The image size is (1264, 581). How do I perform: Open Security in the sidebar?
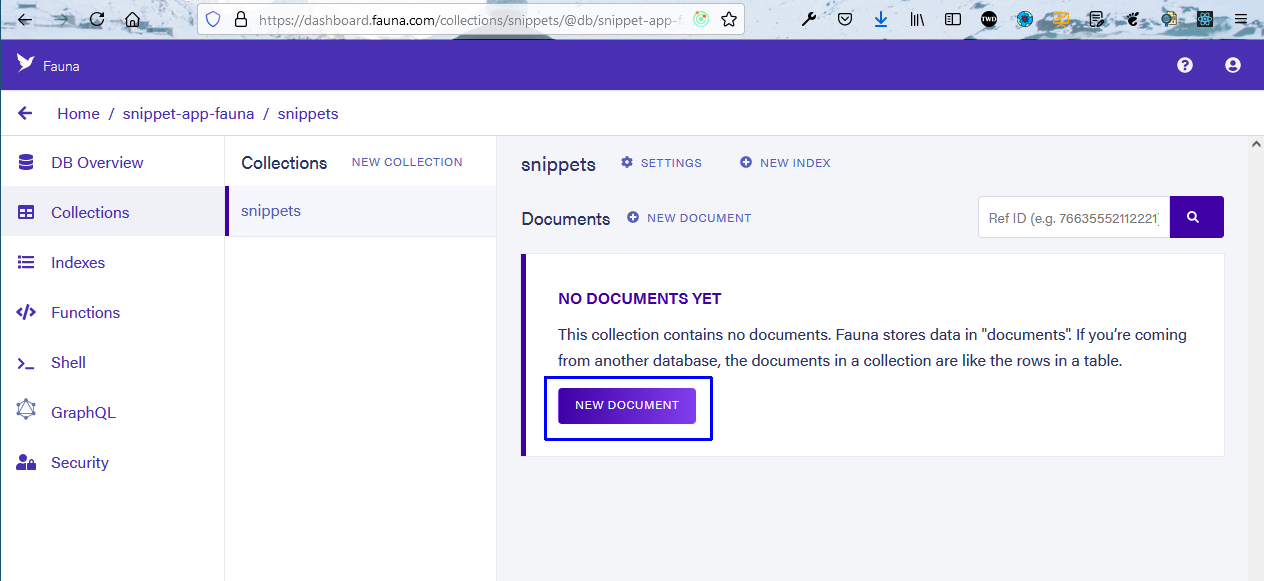112,462
